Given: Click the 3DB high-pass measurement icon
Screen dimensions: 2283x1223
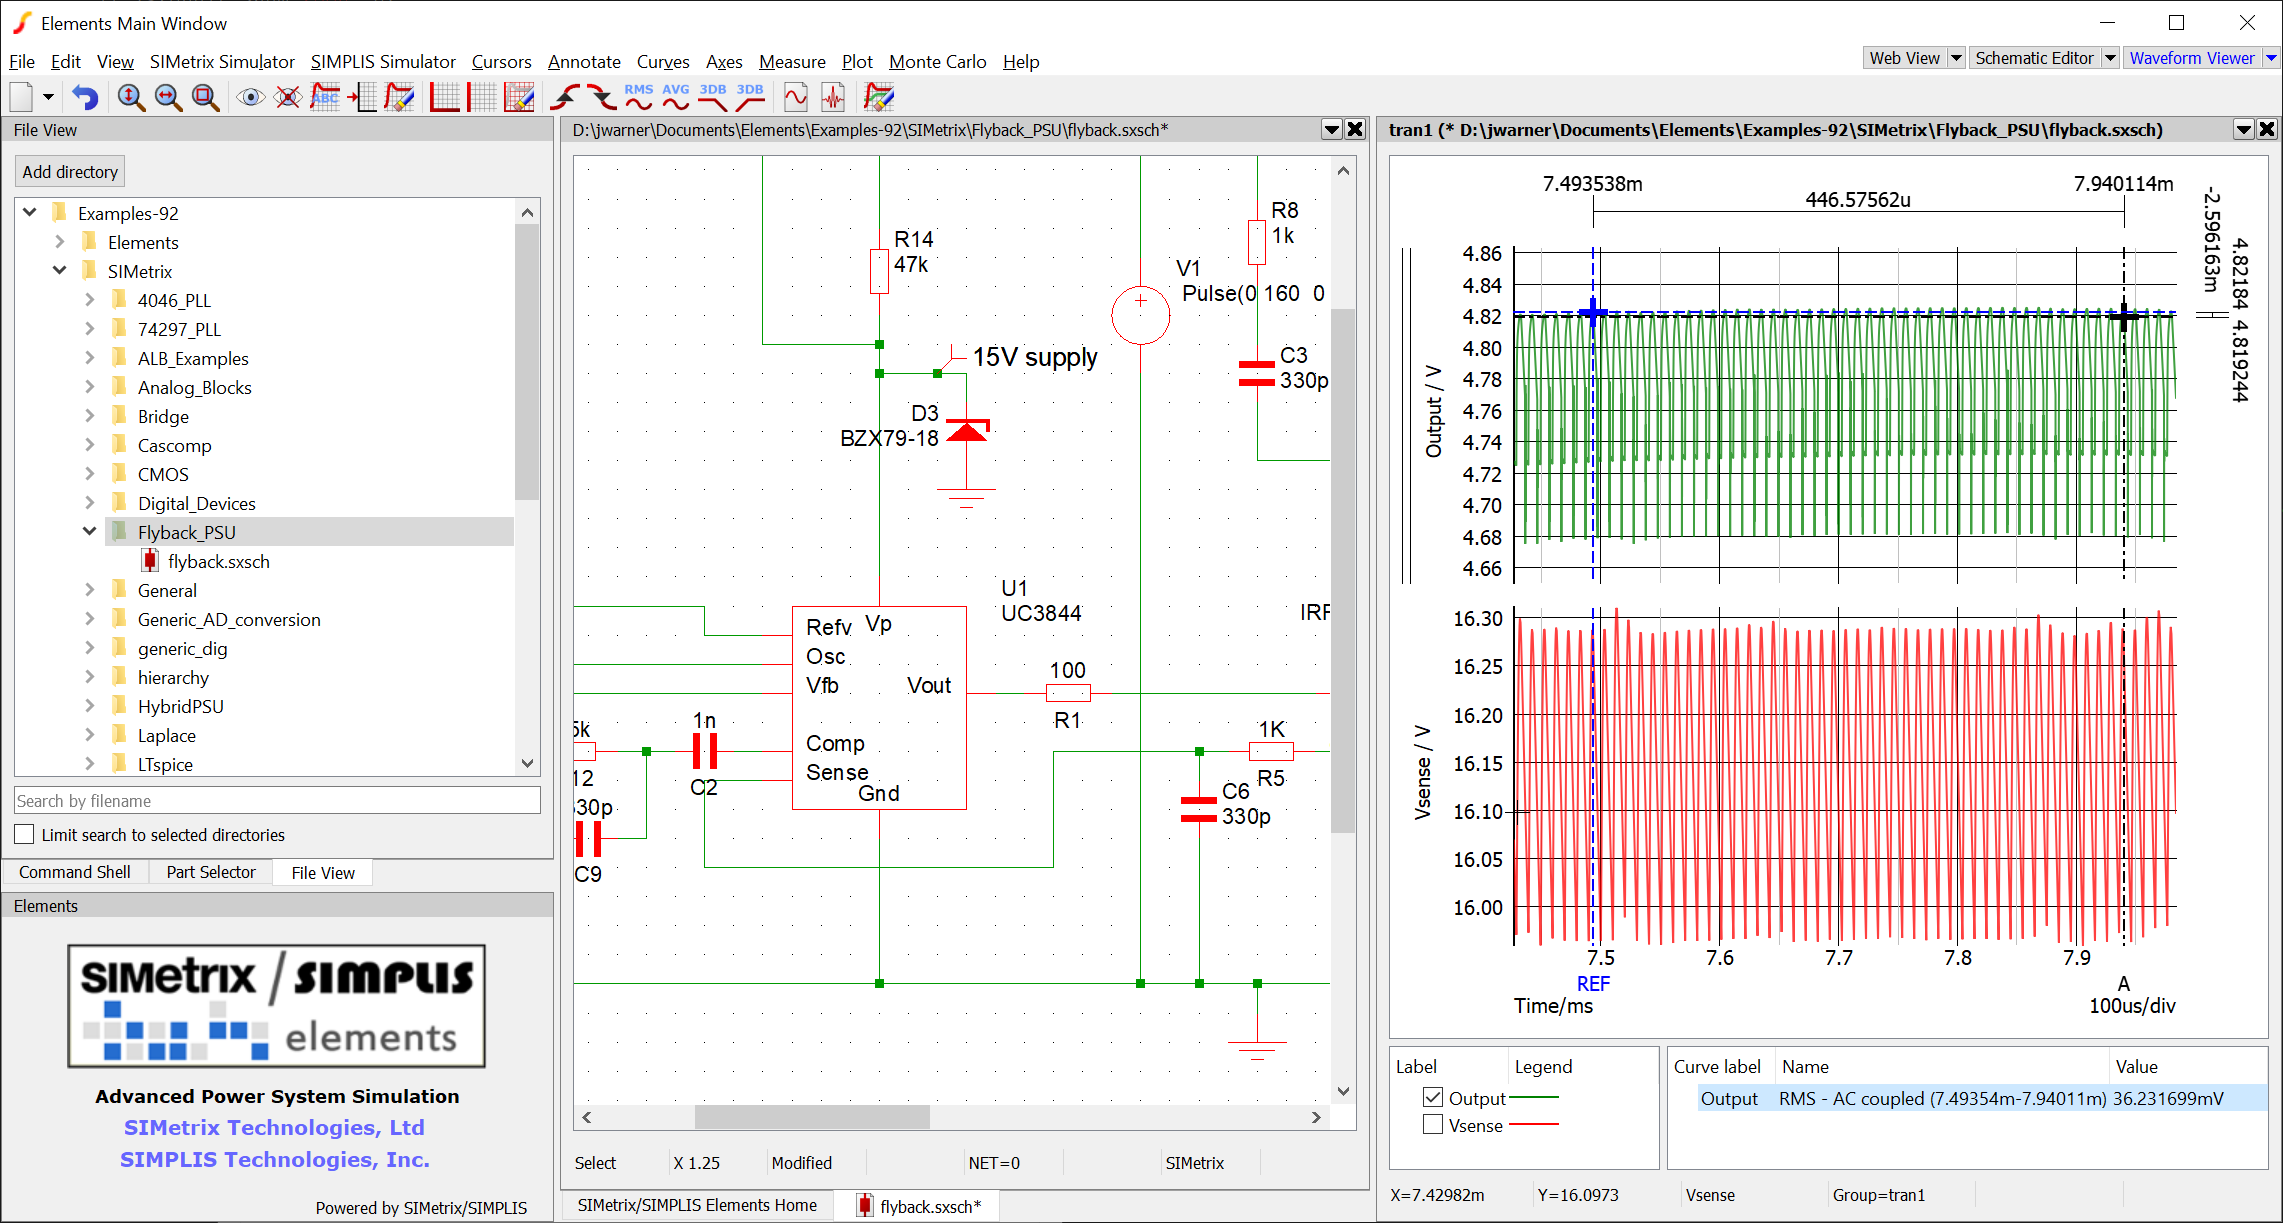Looking at the screenshot, I should tap(750, 97).
